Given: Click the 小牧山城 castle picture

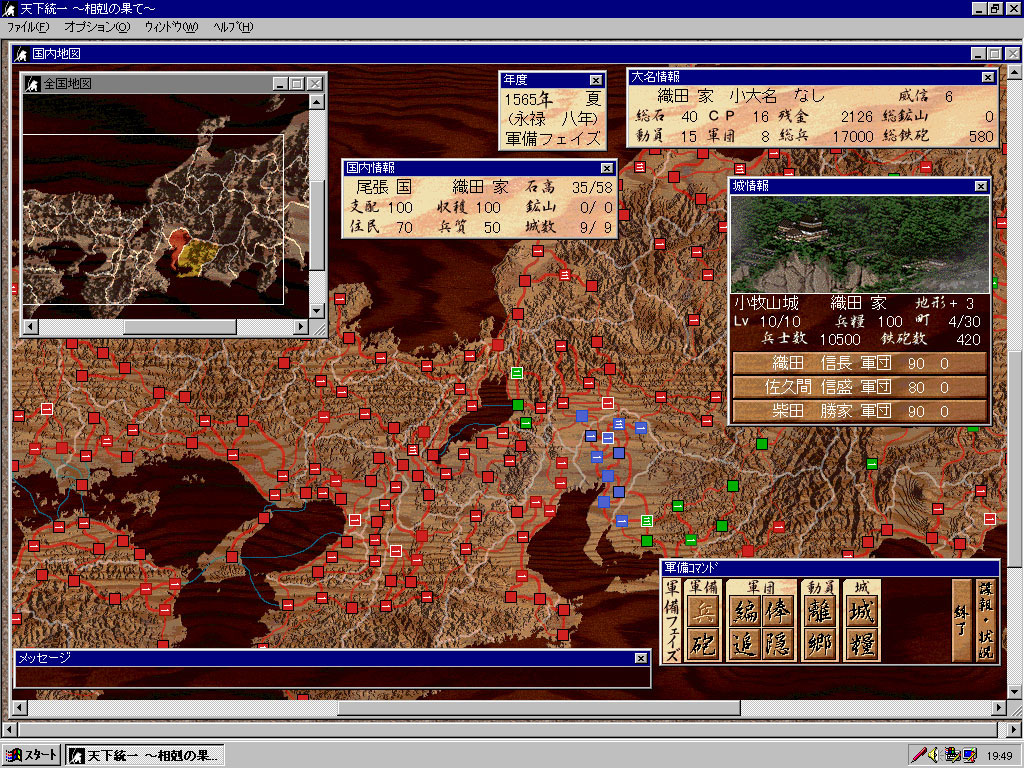Looking at the screenshot, I should point(859,243).
